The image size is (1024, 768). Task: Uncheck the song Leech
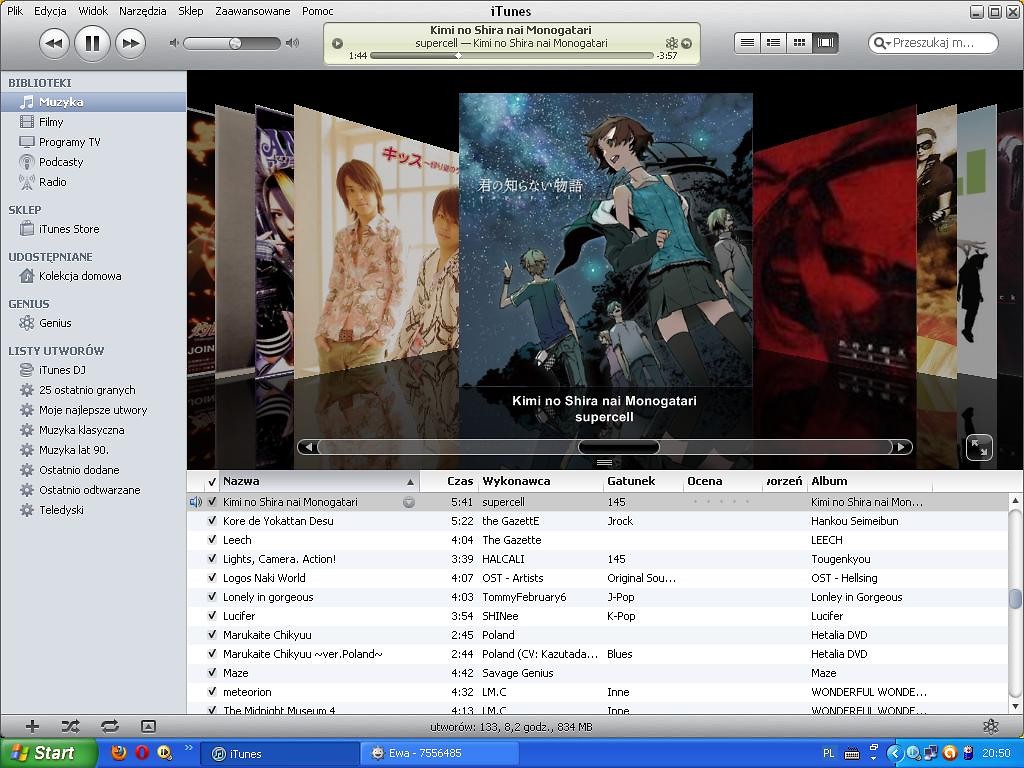point(212,540)
